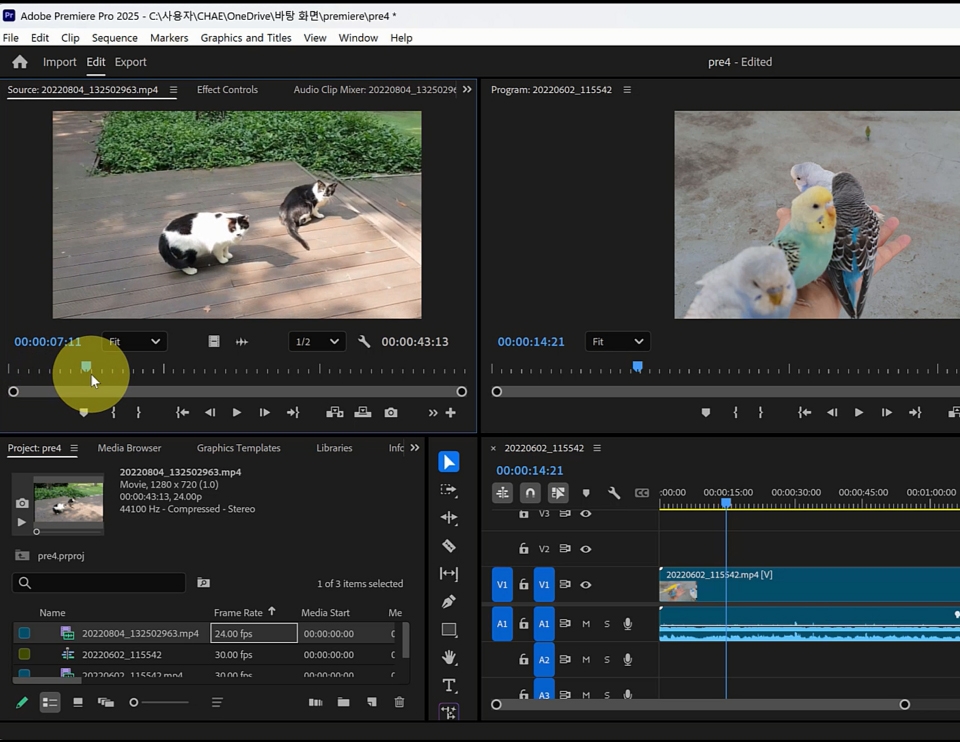The width and height of the screenshot is (960, 742).
Task: Switch to Media Browser tab
Action: [129, 448]
